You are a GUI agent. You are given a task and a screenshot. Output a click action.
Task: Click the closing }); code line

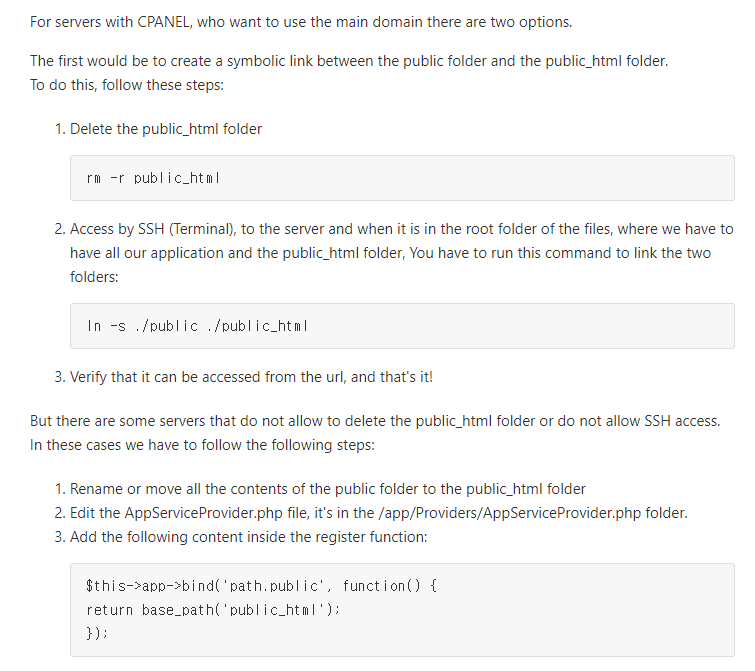click(x=97, y=633)
